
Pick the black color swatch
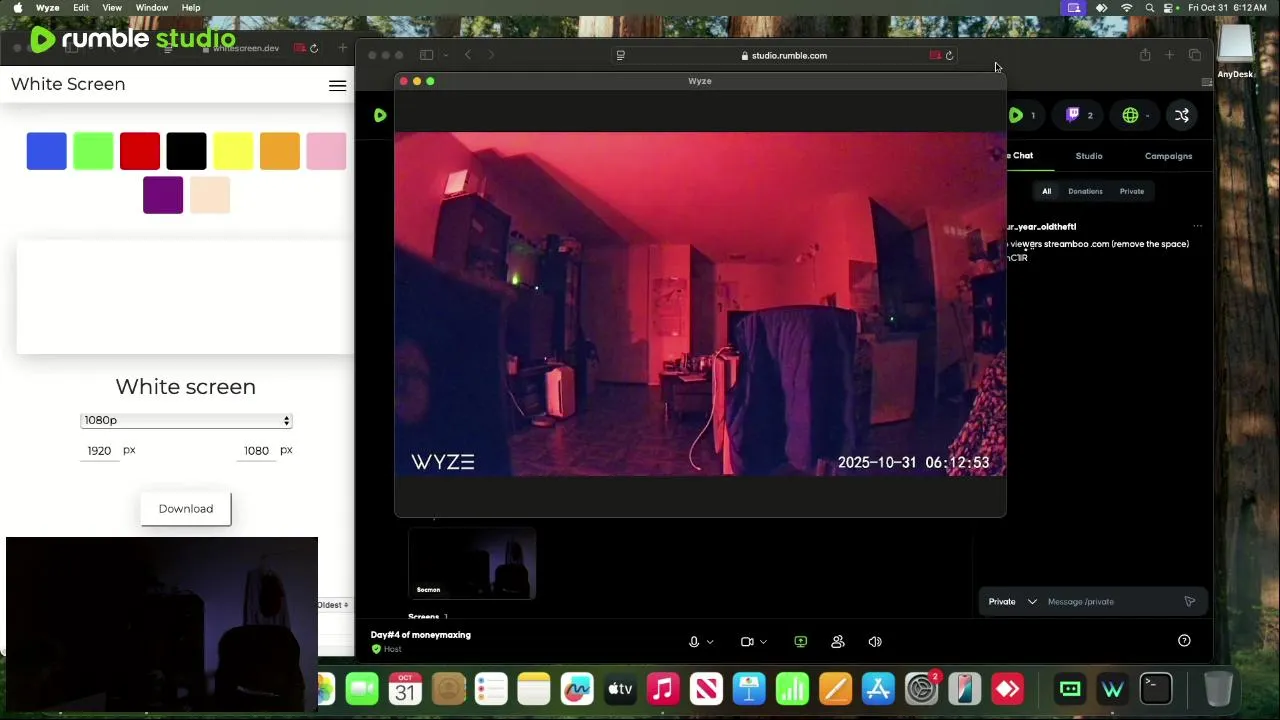[x=186, y=151]
